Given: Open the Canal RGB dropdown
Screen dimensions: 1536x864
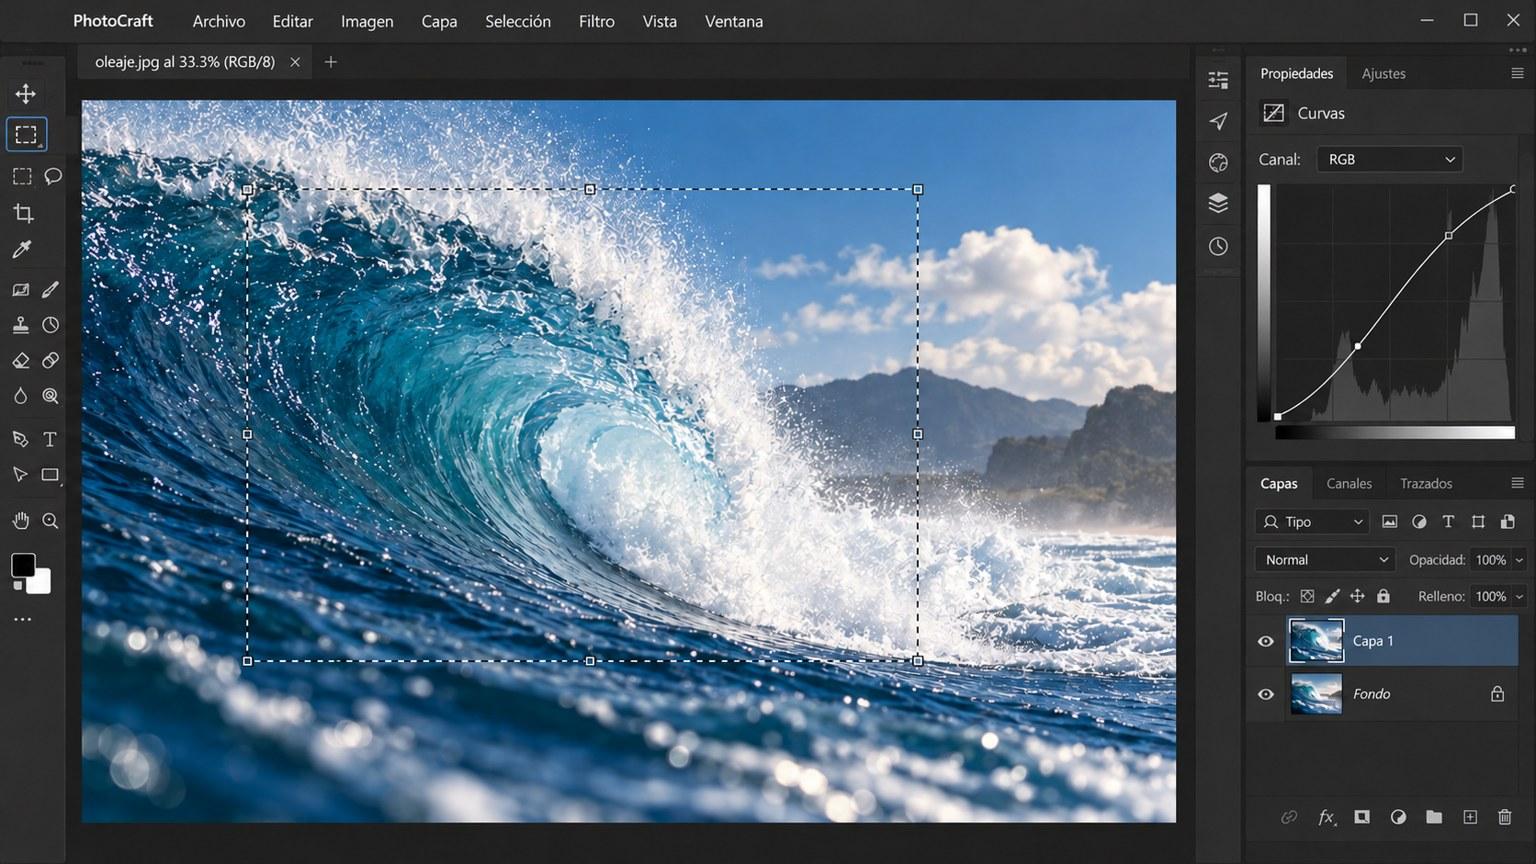Looking at the screenshot, I should (x=1390, y=159).
